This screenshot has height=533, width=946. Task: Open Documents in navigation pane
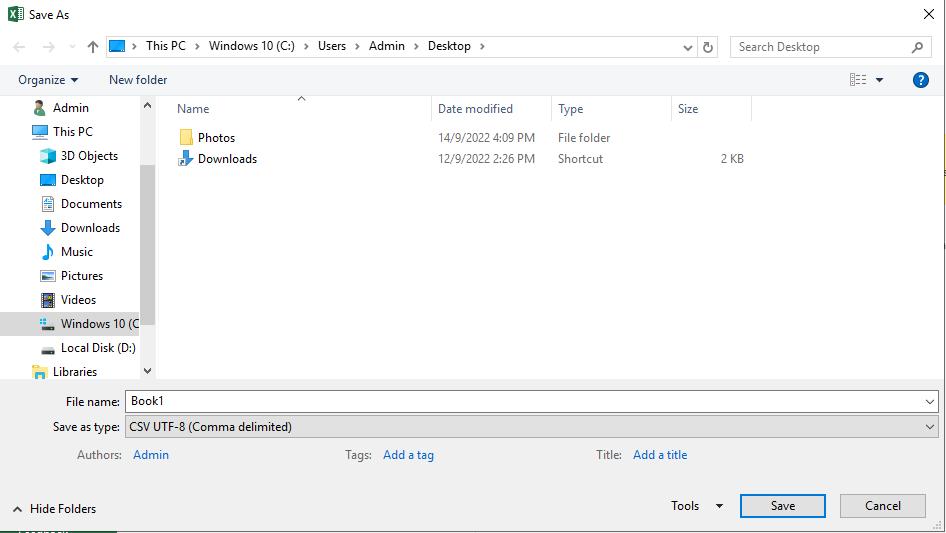coord(91,204)
